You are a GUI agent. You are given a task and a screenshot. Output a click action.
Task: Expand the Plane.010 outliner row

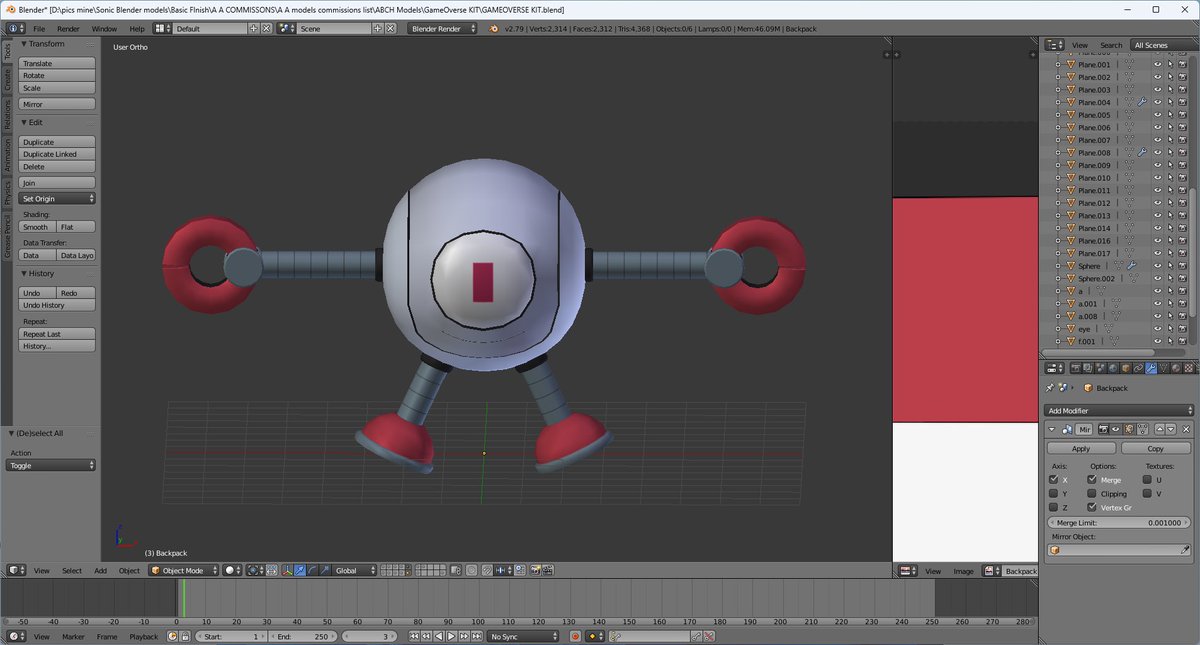pyautogui.click(x=1059, y=178)
